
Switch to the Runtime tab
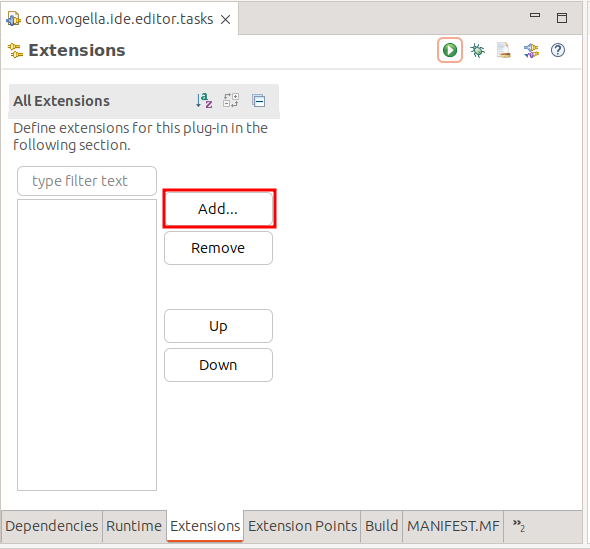coord(134,526)
